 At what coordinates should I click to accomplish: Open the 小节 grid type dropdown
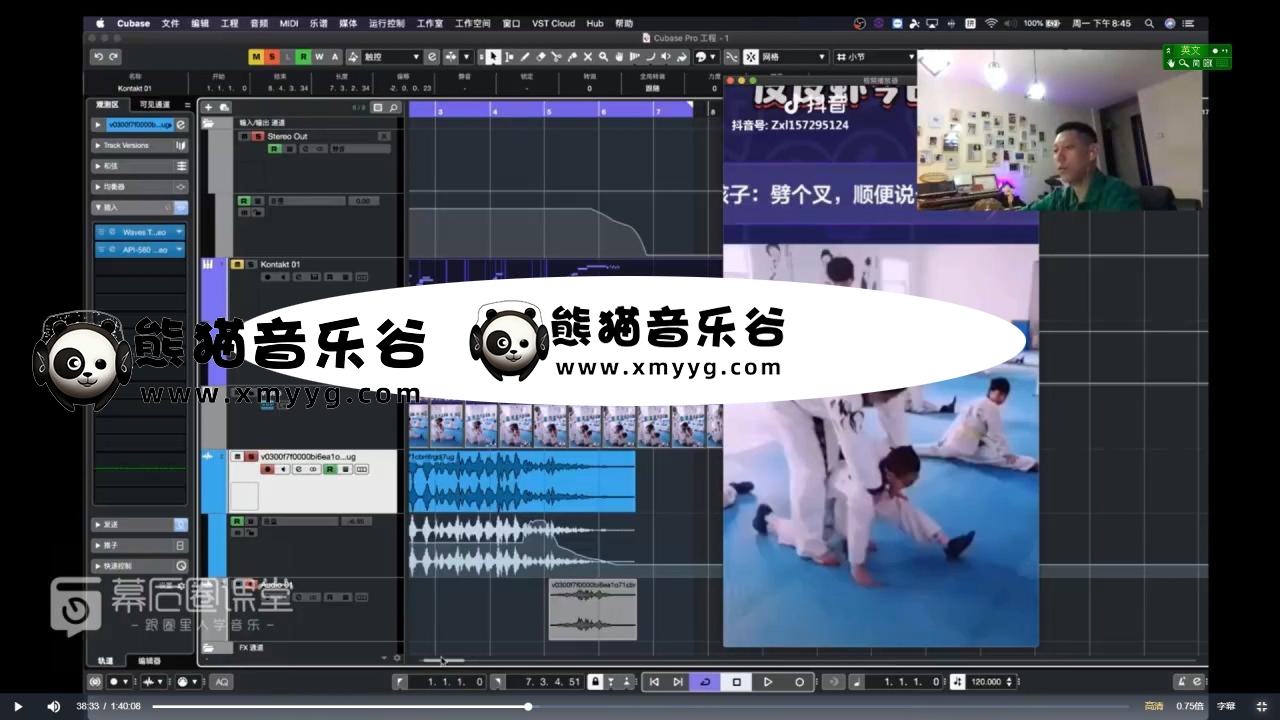[x=876, y=57]
